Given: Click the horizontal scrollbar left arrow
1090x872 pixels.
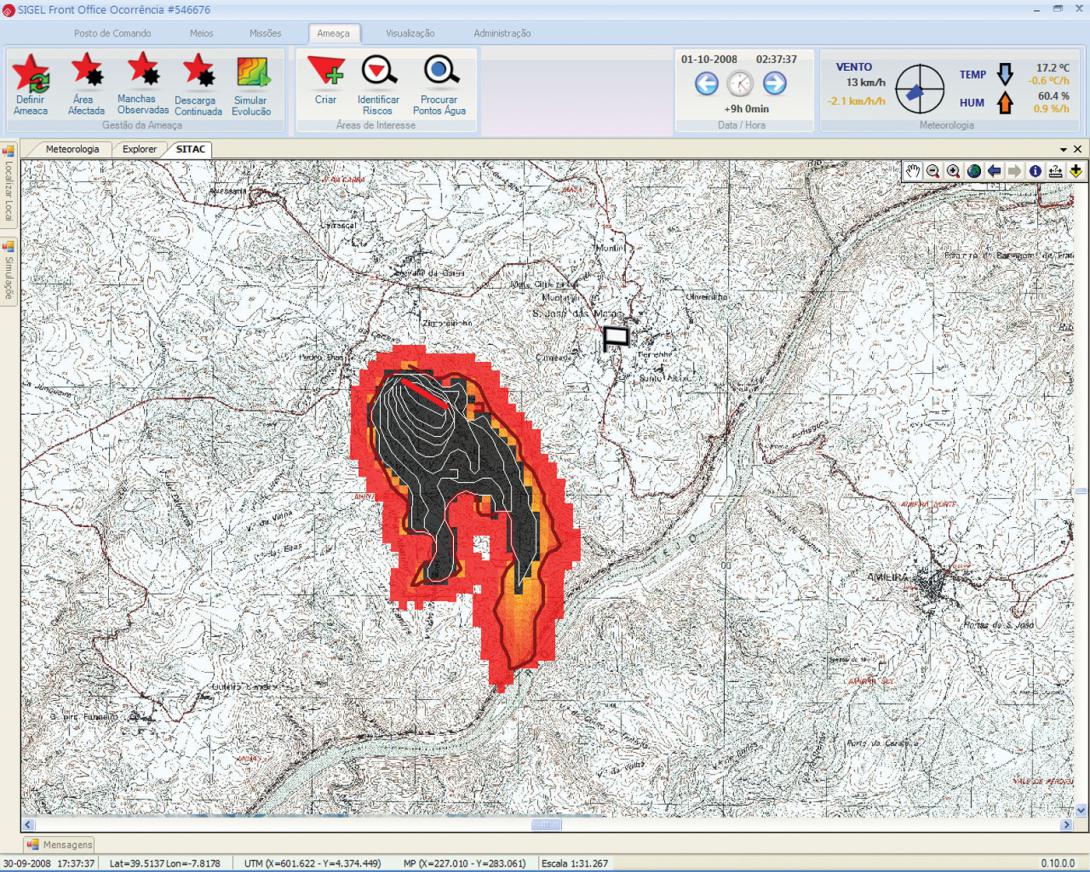Looking at the screenshot, I should [x=29, y=825].
